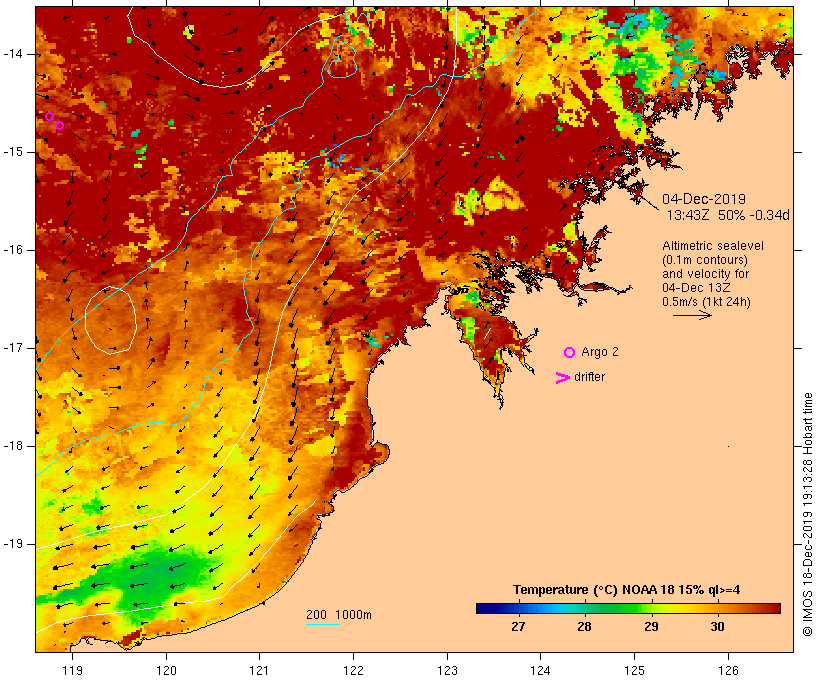This screenshot has width=820, height=680.
Task: Click the '0.5m/s (1kt 24h)' scale text
Action: click(x=706, y=302)
